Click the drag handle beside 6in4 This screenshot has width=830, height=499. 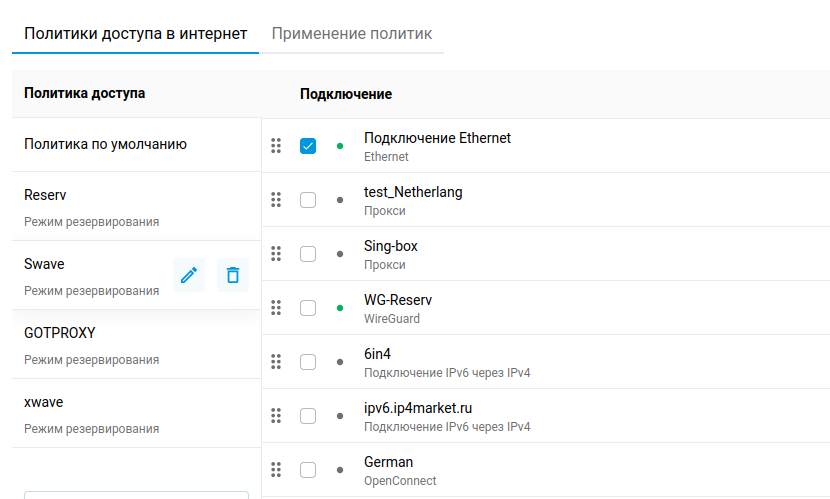(x=276, y=361)
